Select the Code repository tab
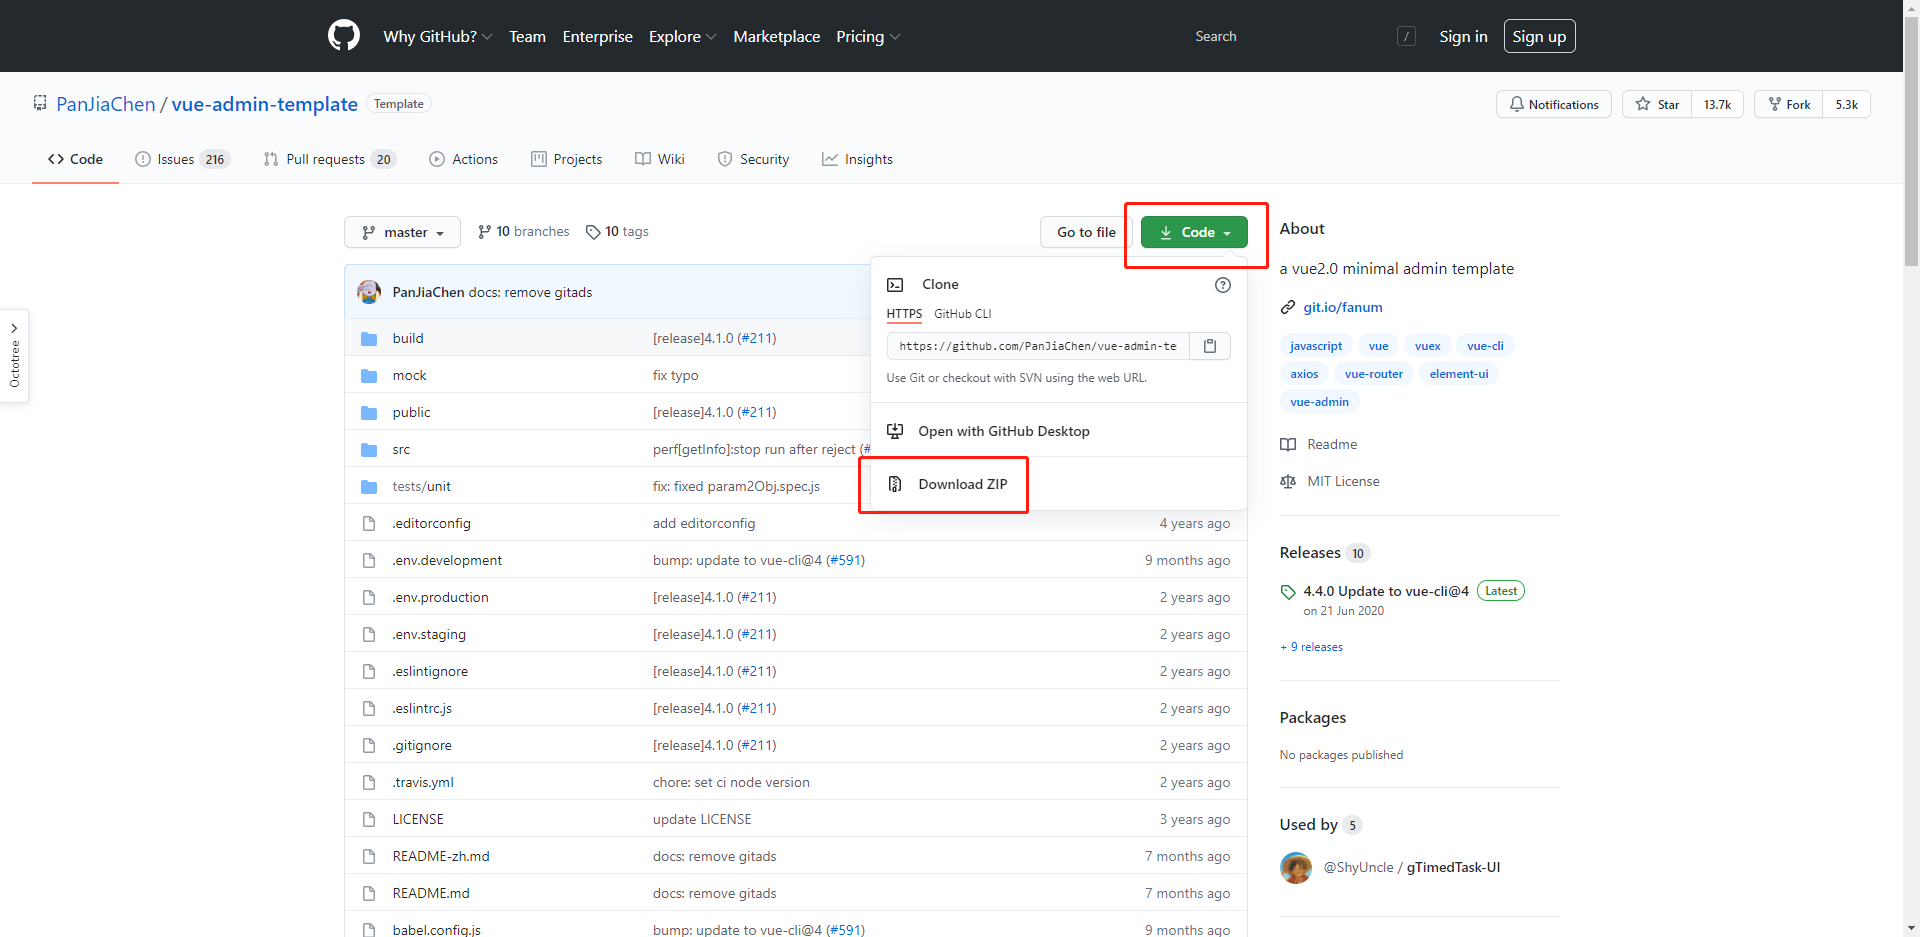This screenshot has width=1920, height=937. point(75,159)
